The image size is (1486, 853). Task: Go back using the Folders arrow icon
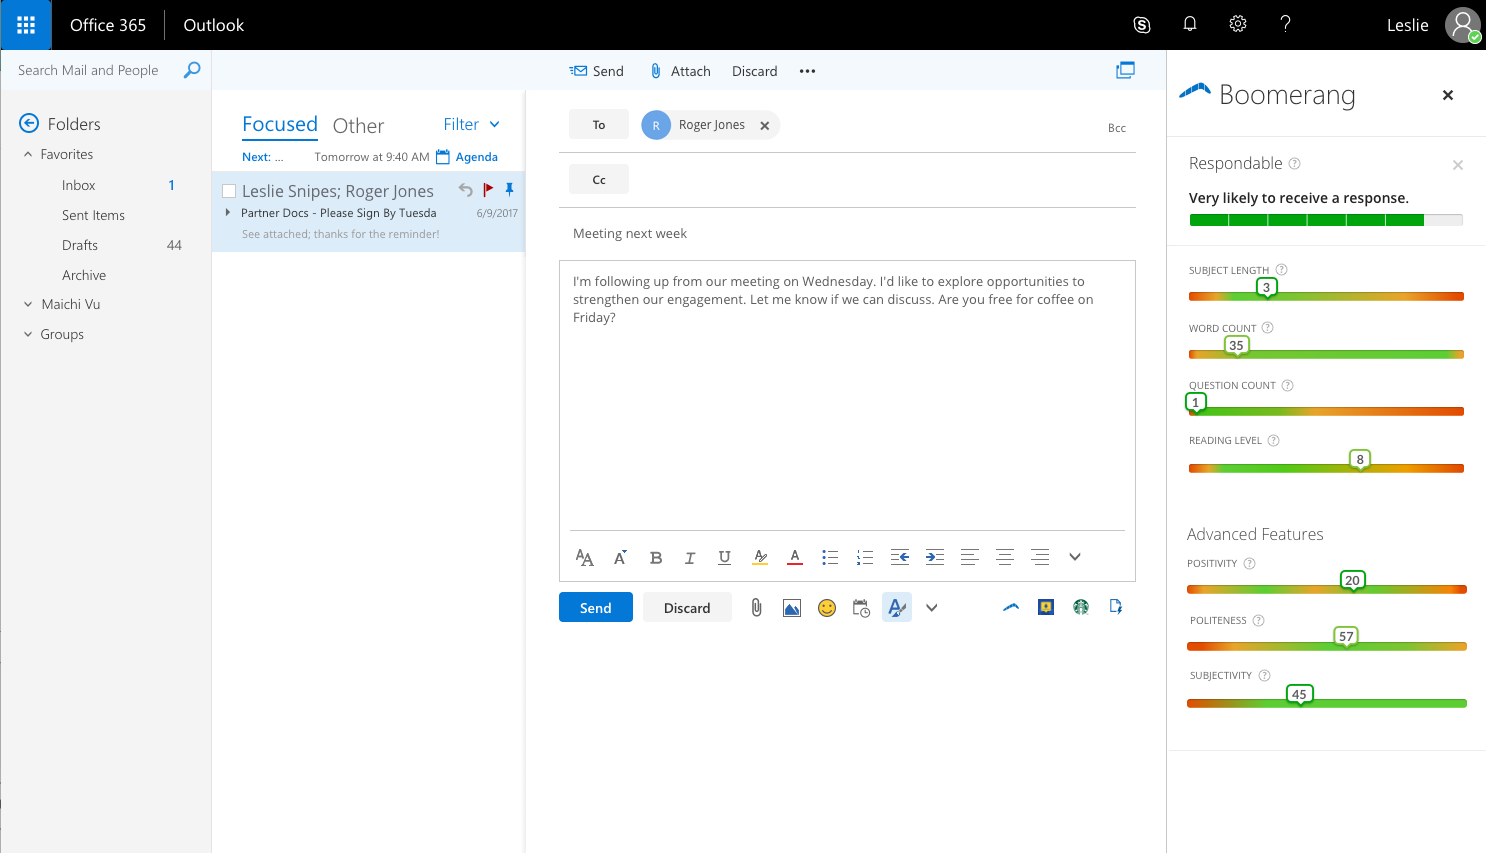pyautogui.click(x=29, y=123)
